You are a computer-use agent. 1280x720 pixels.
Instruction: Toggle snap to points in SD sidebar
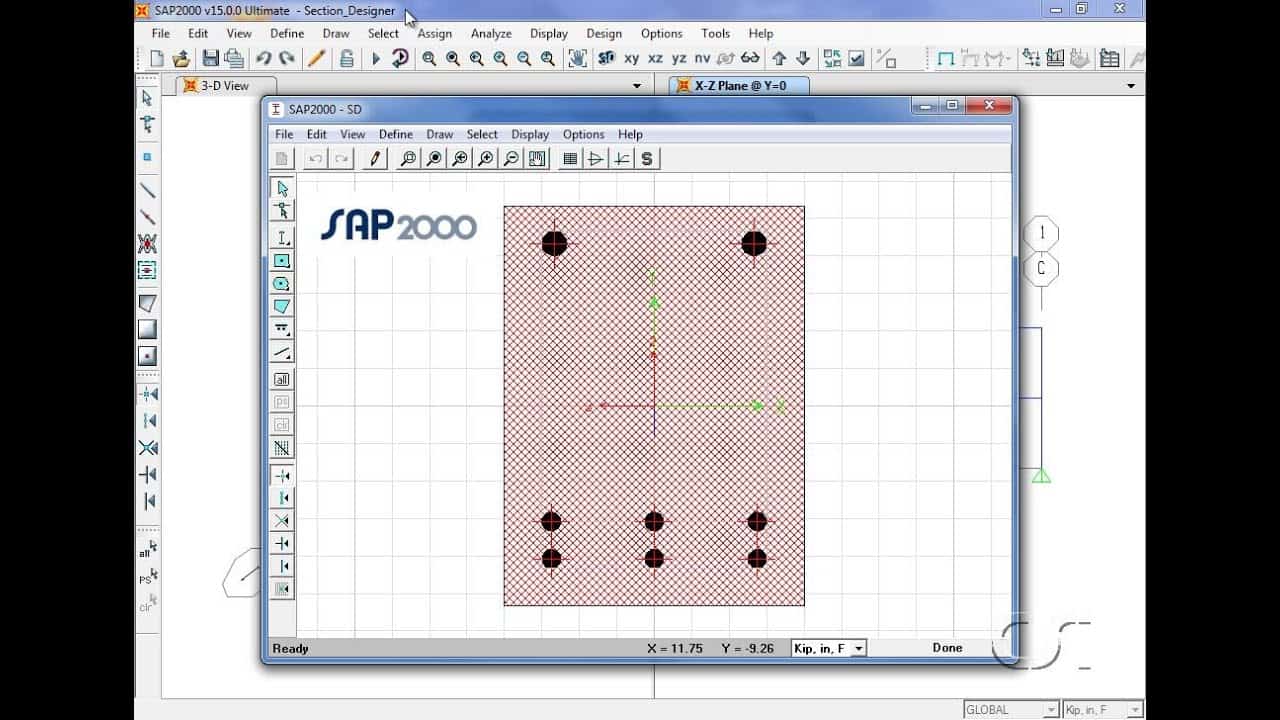(x=282, y=476)
